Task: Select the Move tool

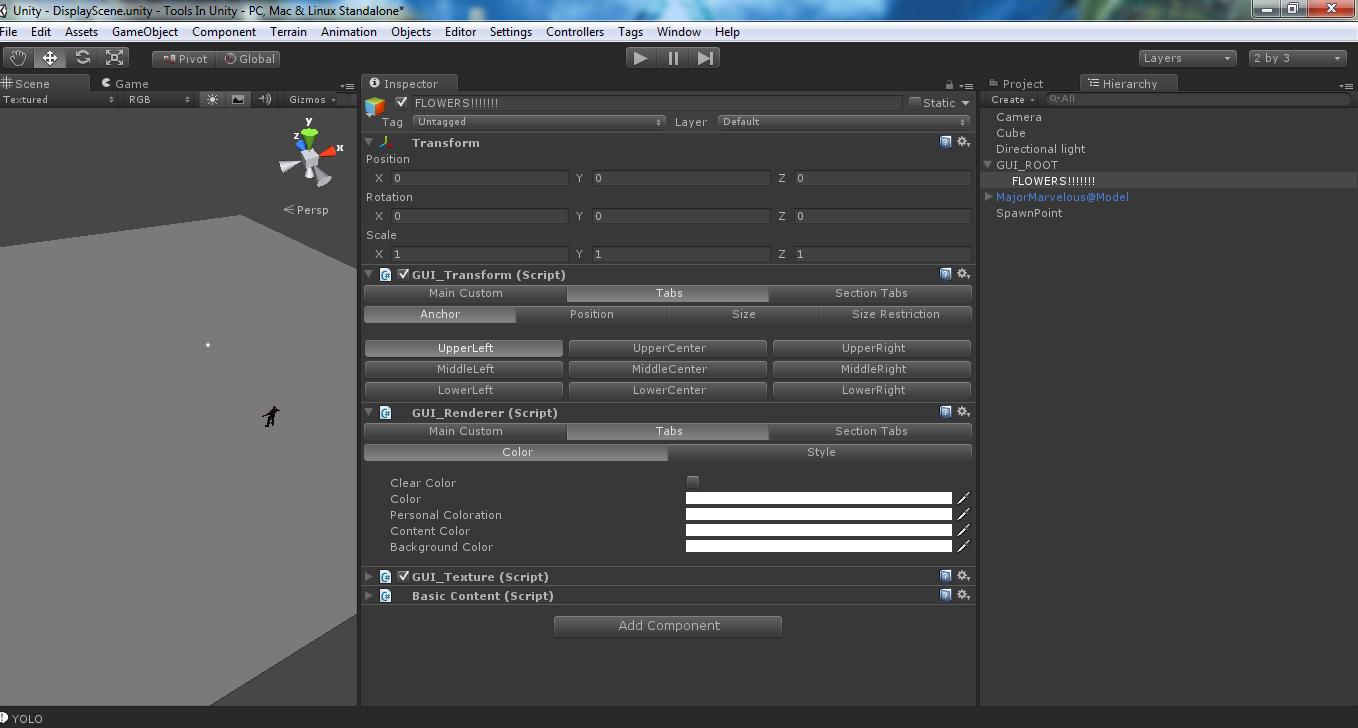Action: point(50,58)
